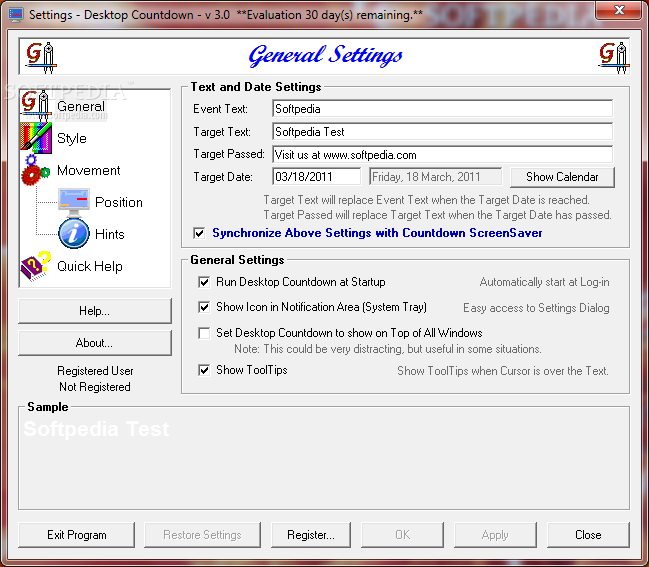
Task: Uncheck Show Icon in Notification Area
Action: [x=204, y=307]
